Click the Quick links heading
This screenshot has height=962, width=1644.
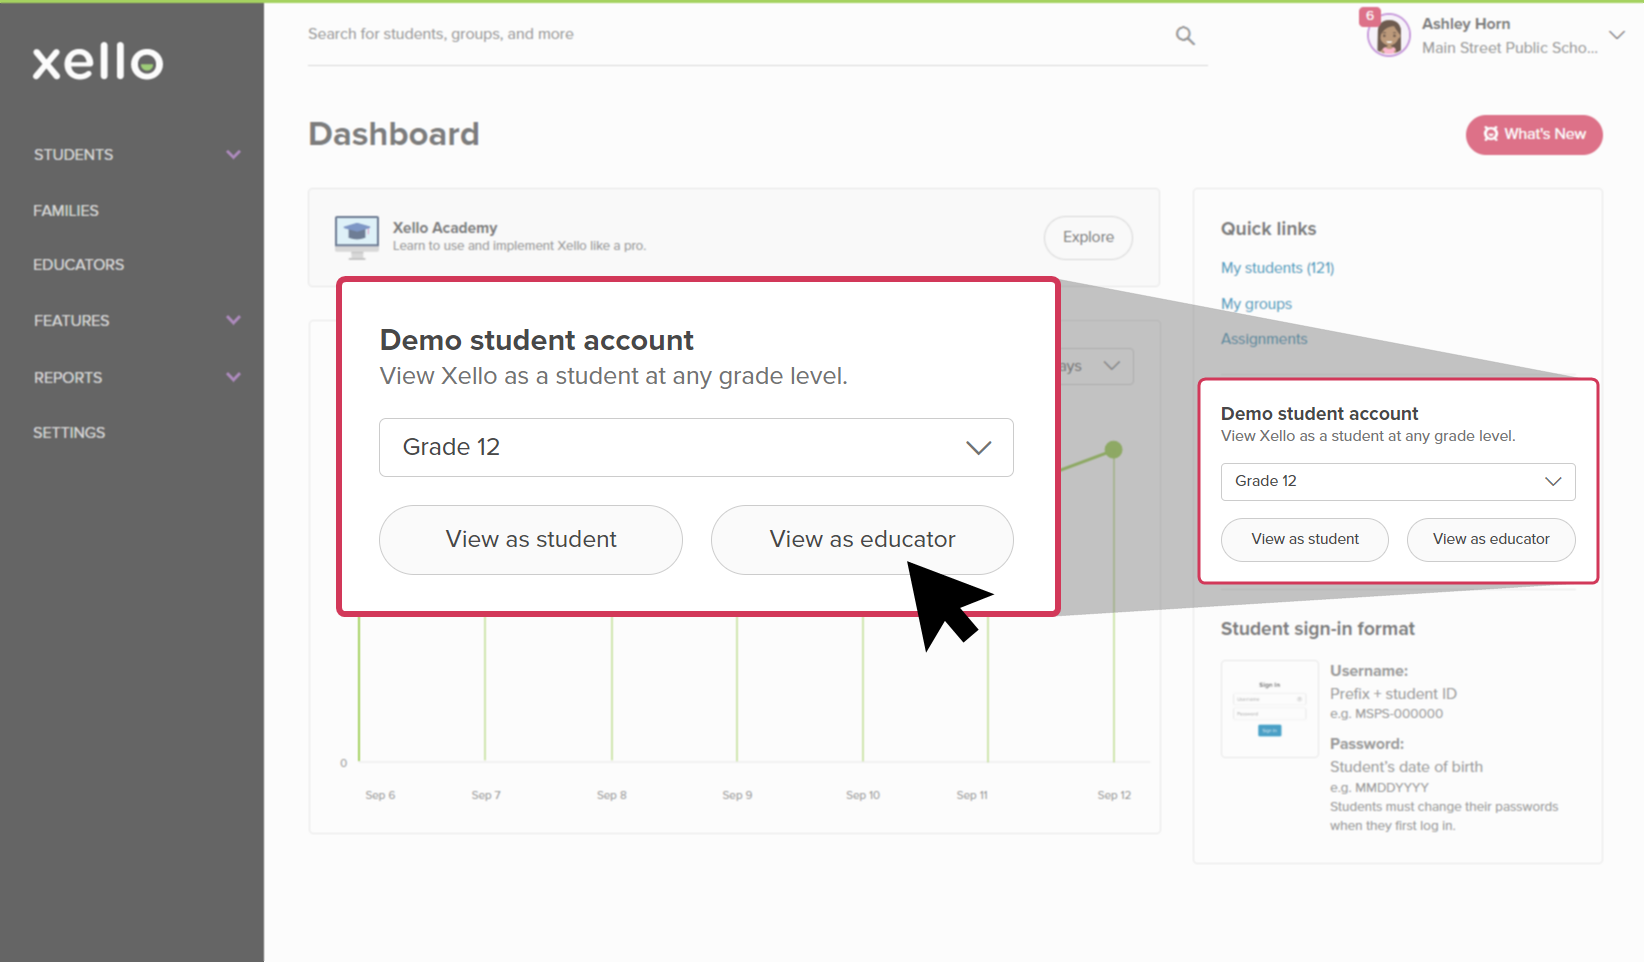click(x=1268, y=229)
